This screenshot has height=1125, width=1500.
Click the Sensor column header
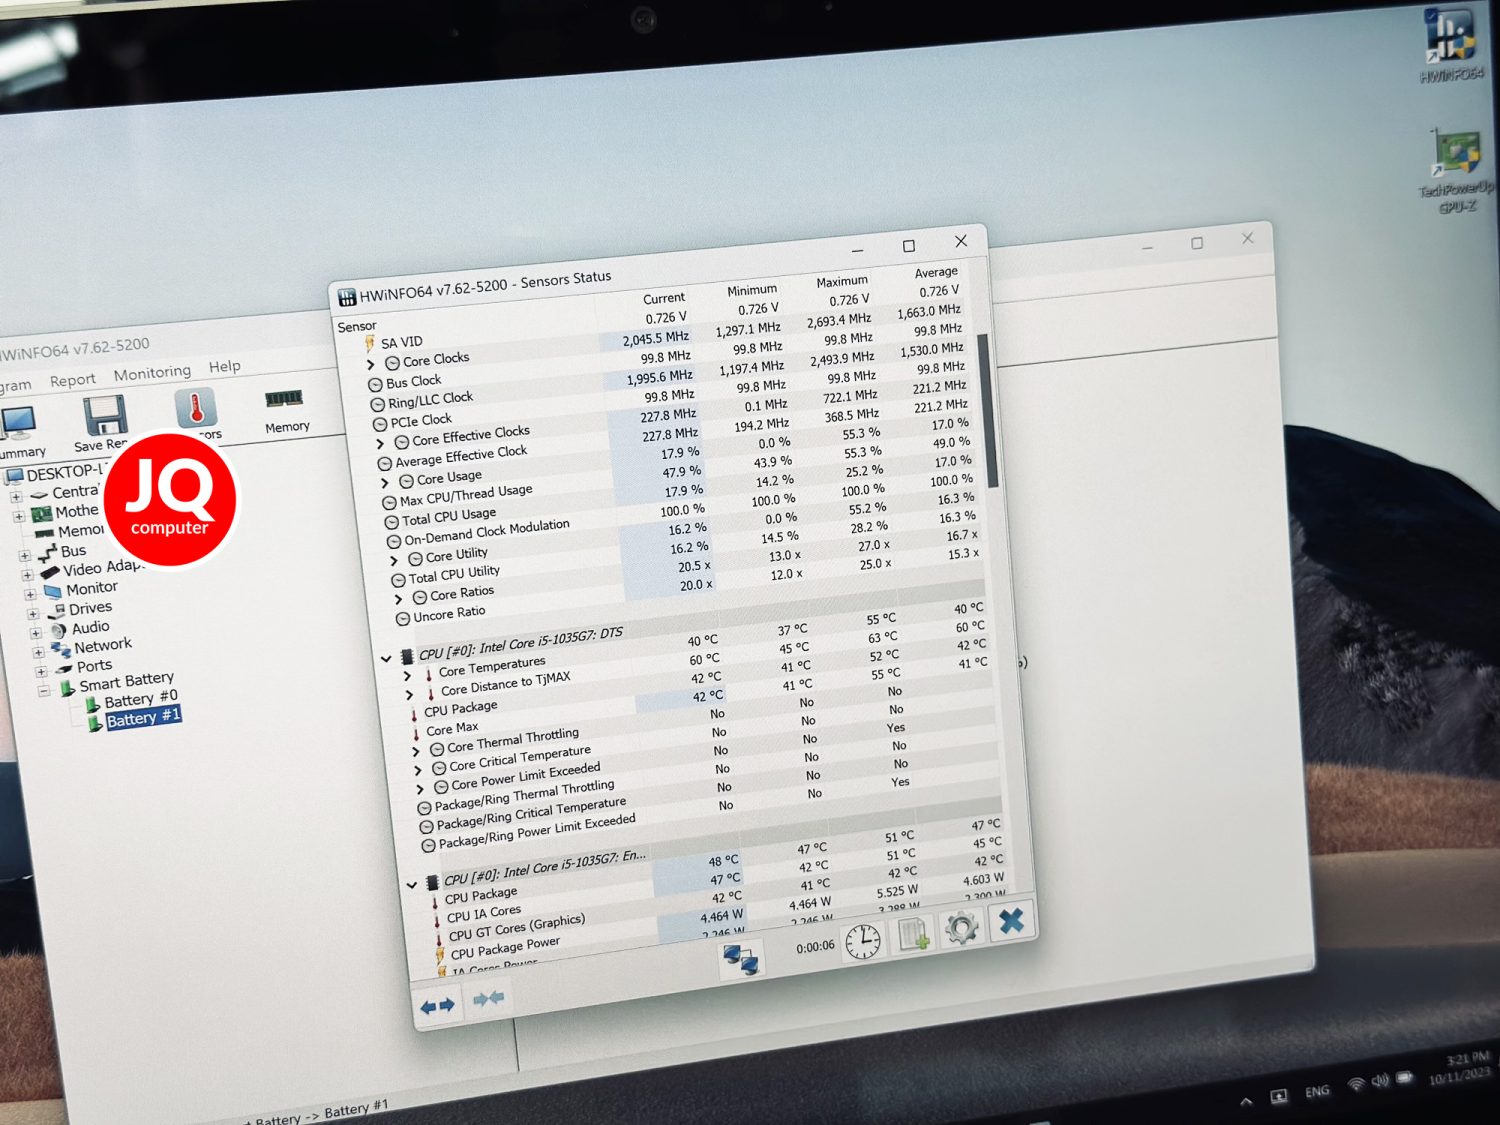click(357, 326)
